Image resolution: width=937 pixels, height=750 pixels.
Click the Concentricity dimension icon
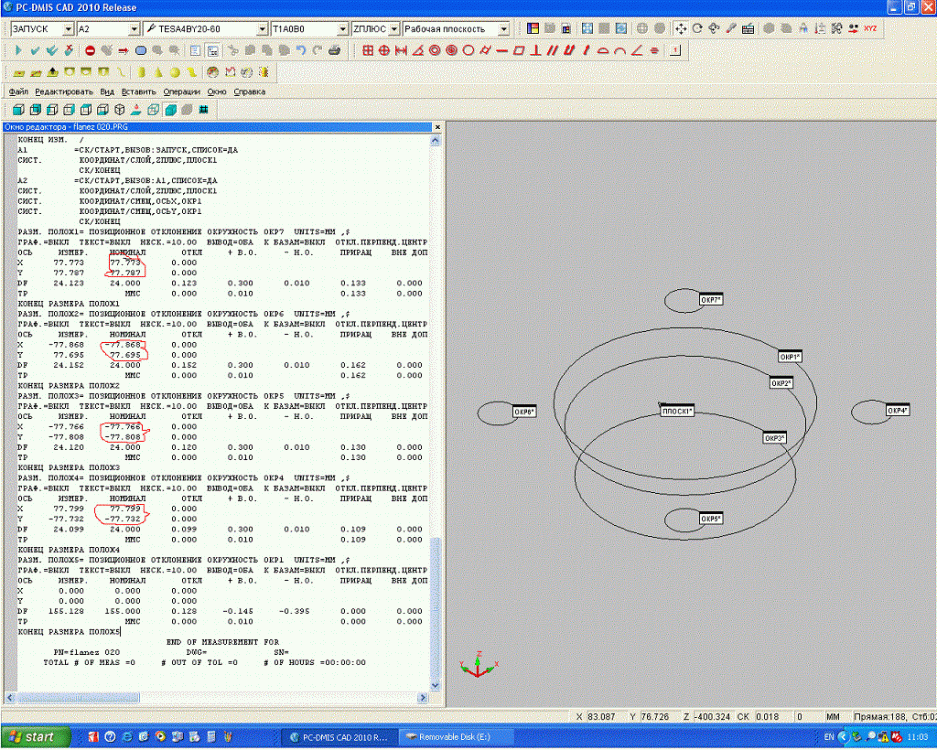coord(434,51)
